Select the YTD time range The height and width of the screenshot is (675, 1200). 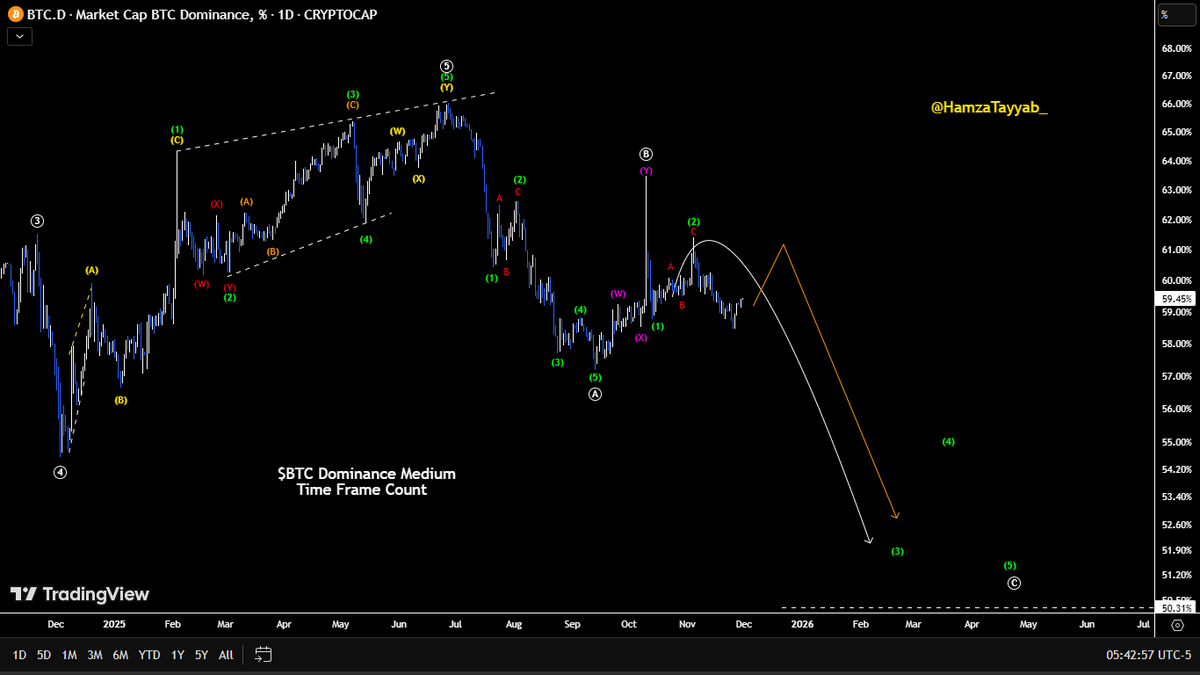point(149,655)
